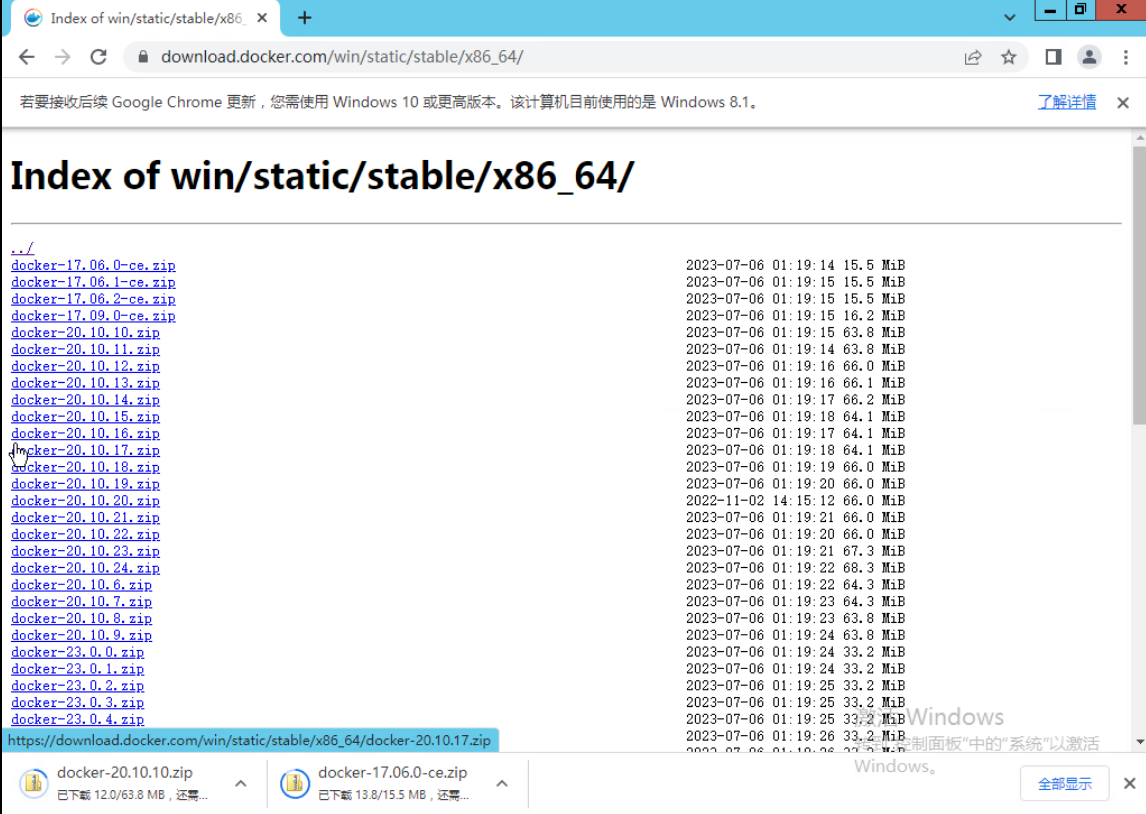Click the docker-23.0.3.zip link

pyautogui.click(x=77, y=702)
